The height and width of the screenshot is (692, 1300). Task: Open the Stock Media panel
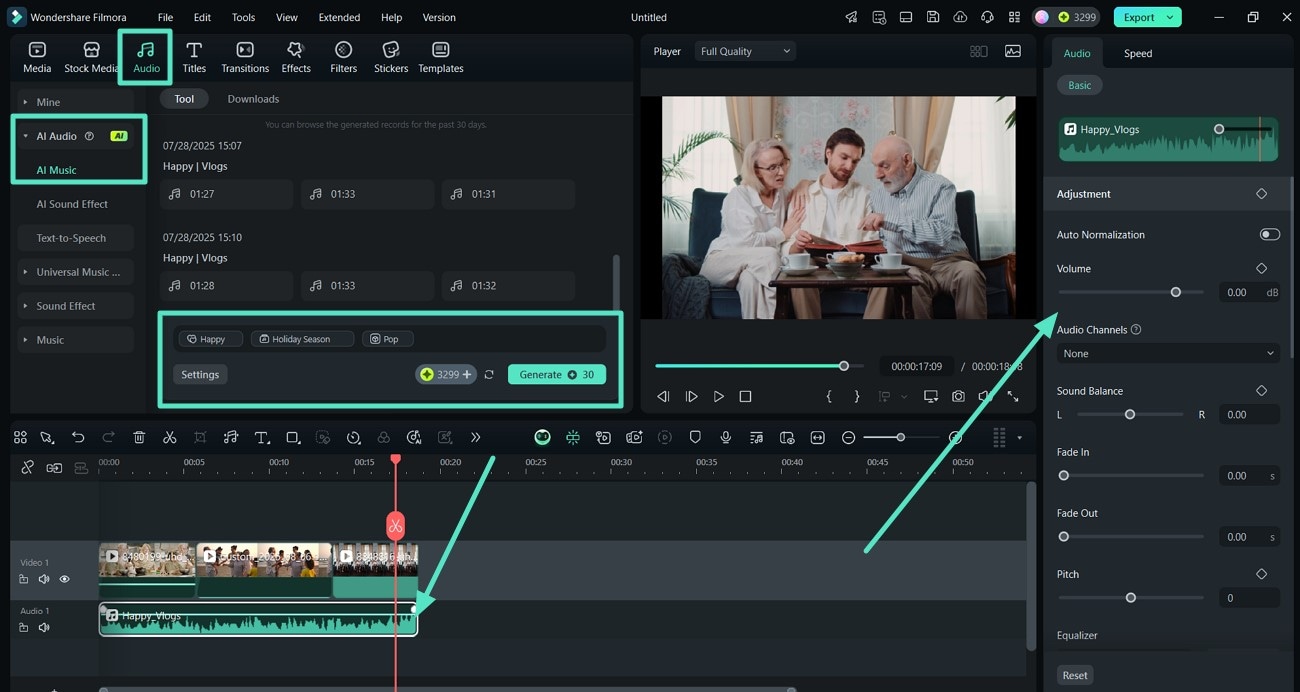91,57
